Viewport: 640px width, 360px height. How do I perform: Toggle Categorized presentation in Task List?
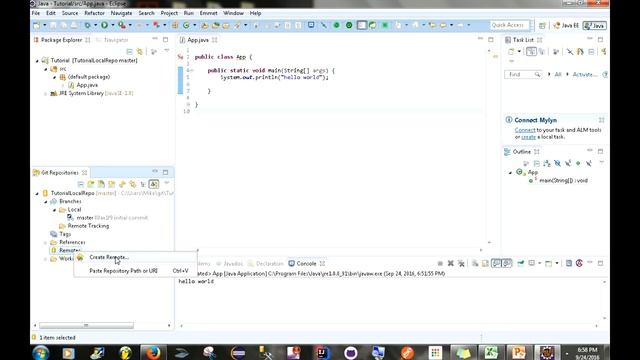pyautogui.click(x=531, y=52)
